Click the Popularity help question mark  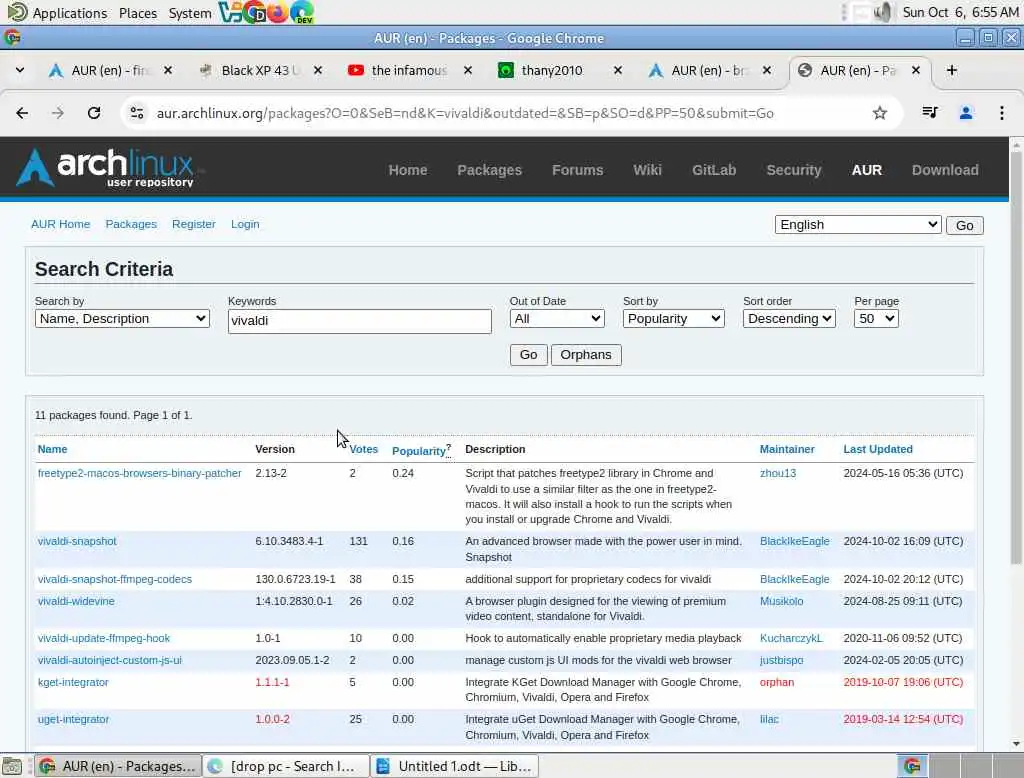pos(449,448)
